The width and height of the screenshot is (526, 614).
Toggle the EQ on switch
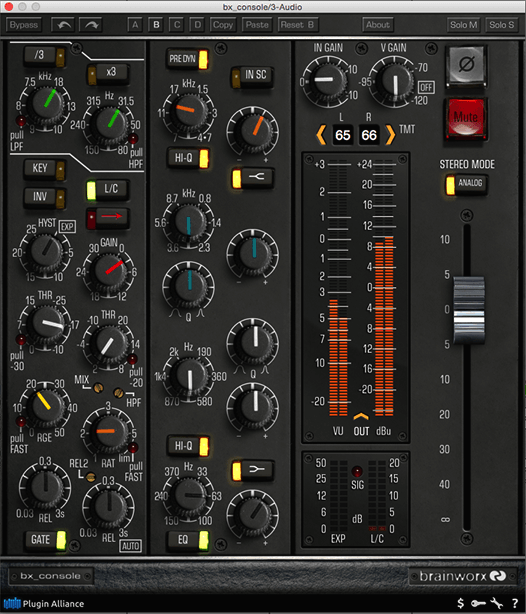pos(187,540)
